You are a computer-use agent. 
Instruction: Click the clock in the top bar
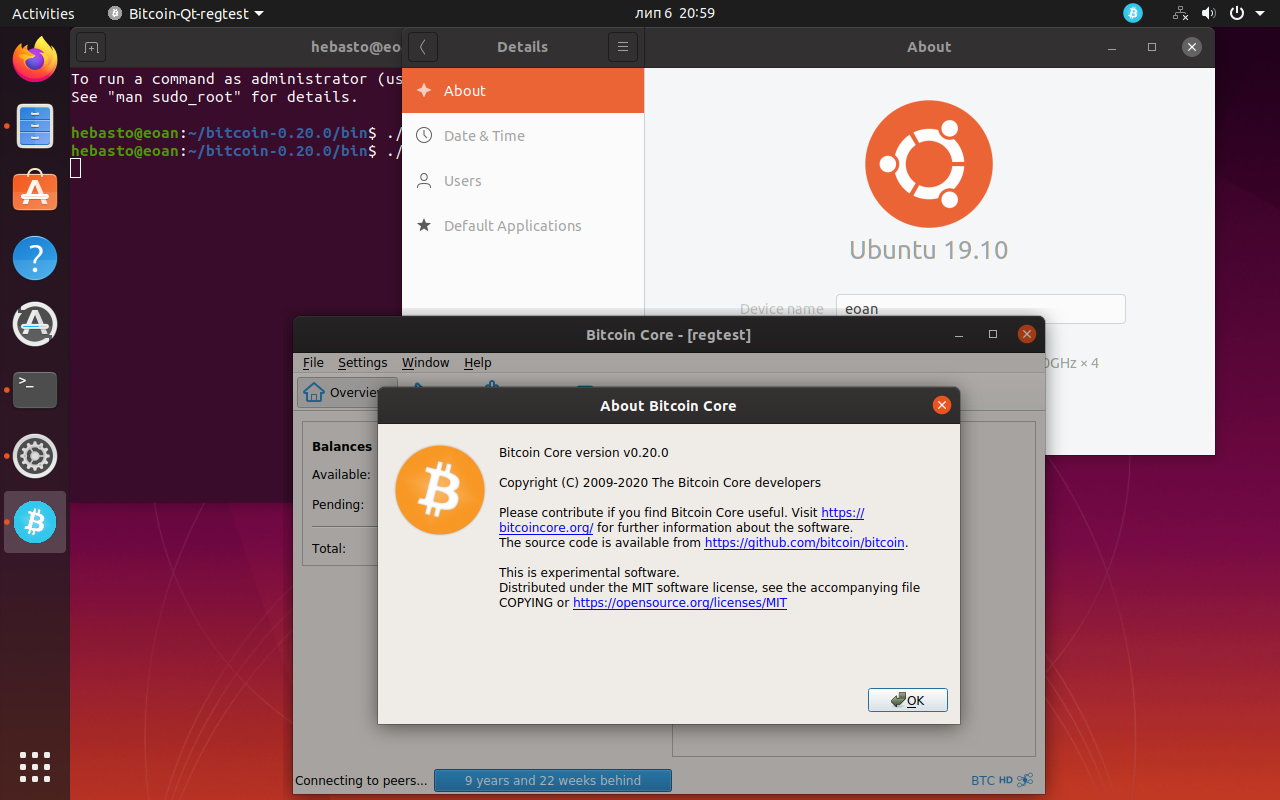click(674, 13)
